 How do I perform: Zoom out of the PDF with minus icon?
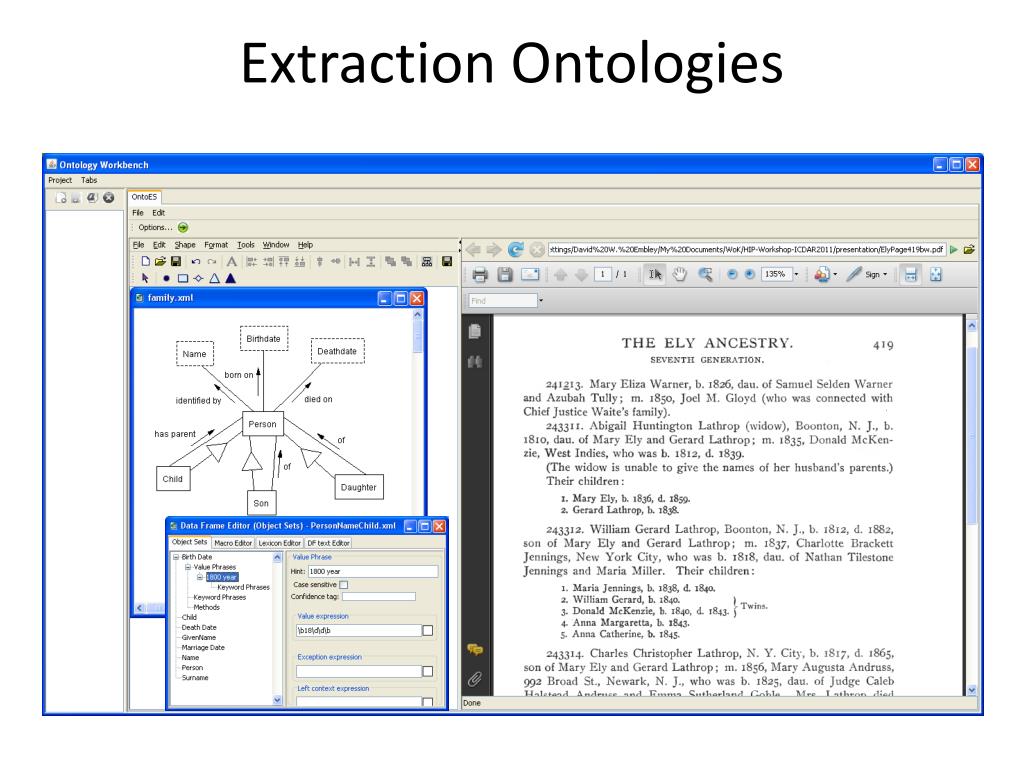[x=732, y=274]
